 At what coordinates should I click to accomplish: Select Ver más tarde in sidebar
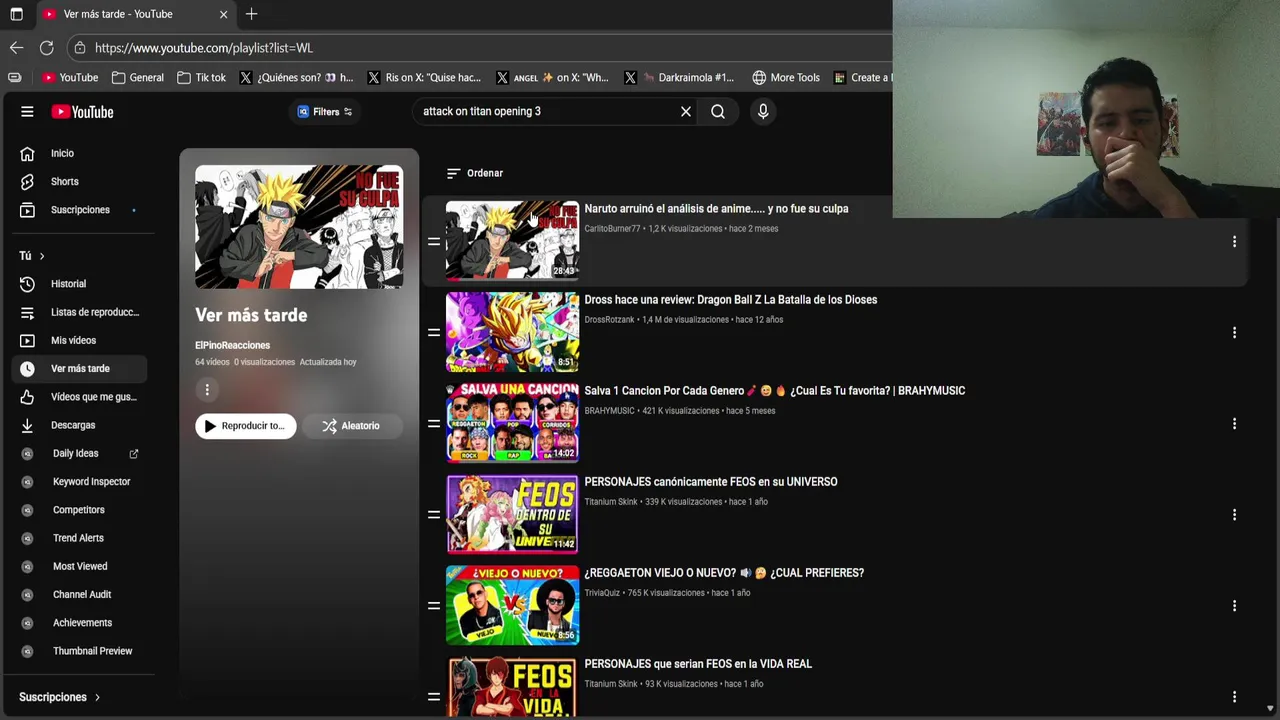tap(80, 369)
